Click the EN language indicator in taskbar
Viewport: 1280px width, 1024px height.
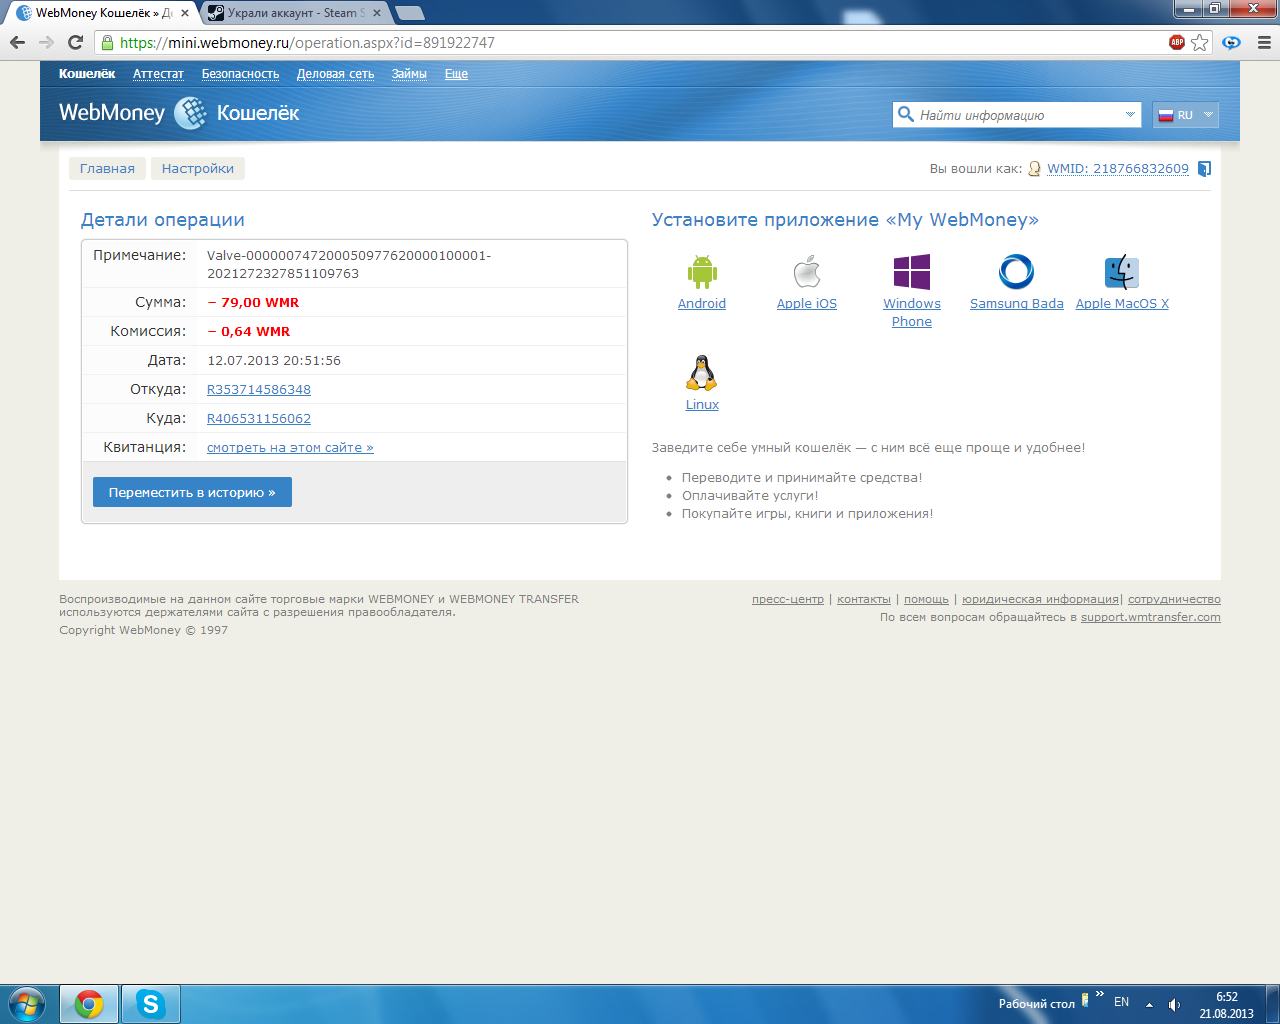[x=1121, y=1002]
